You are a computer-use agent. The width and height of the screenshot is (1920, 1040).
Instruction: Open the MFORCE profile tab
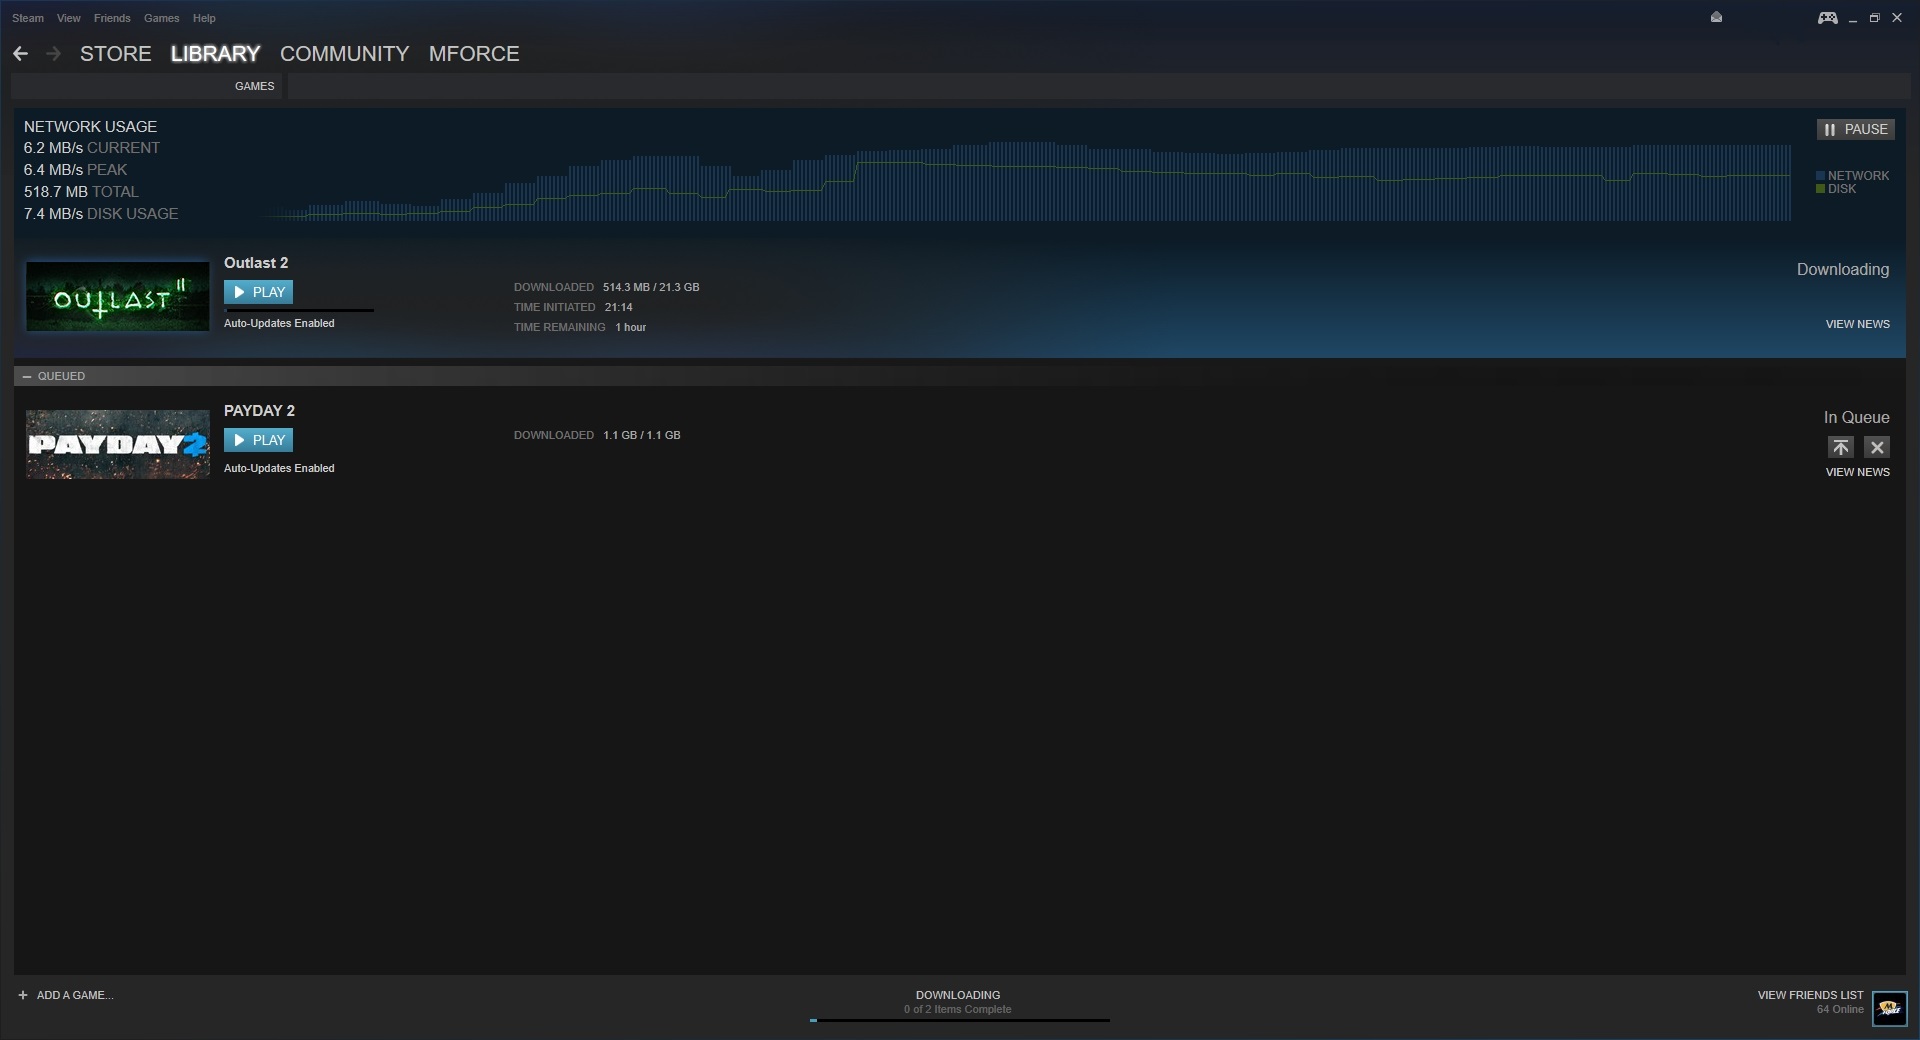click(x=474, y=54)
